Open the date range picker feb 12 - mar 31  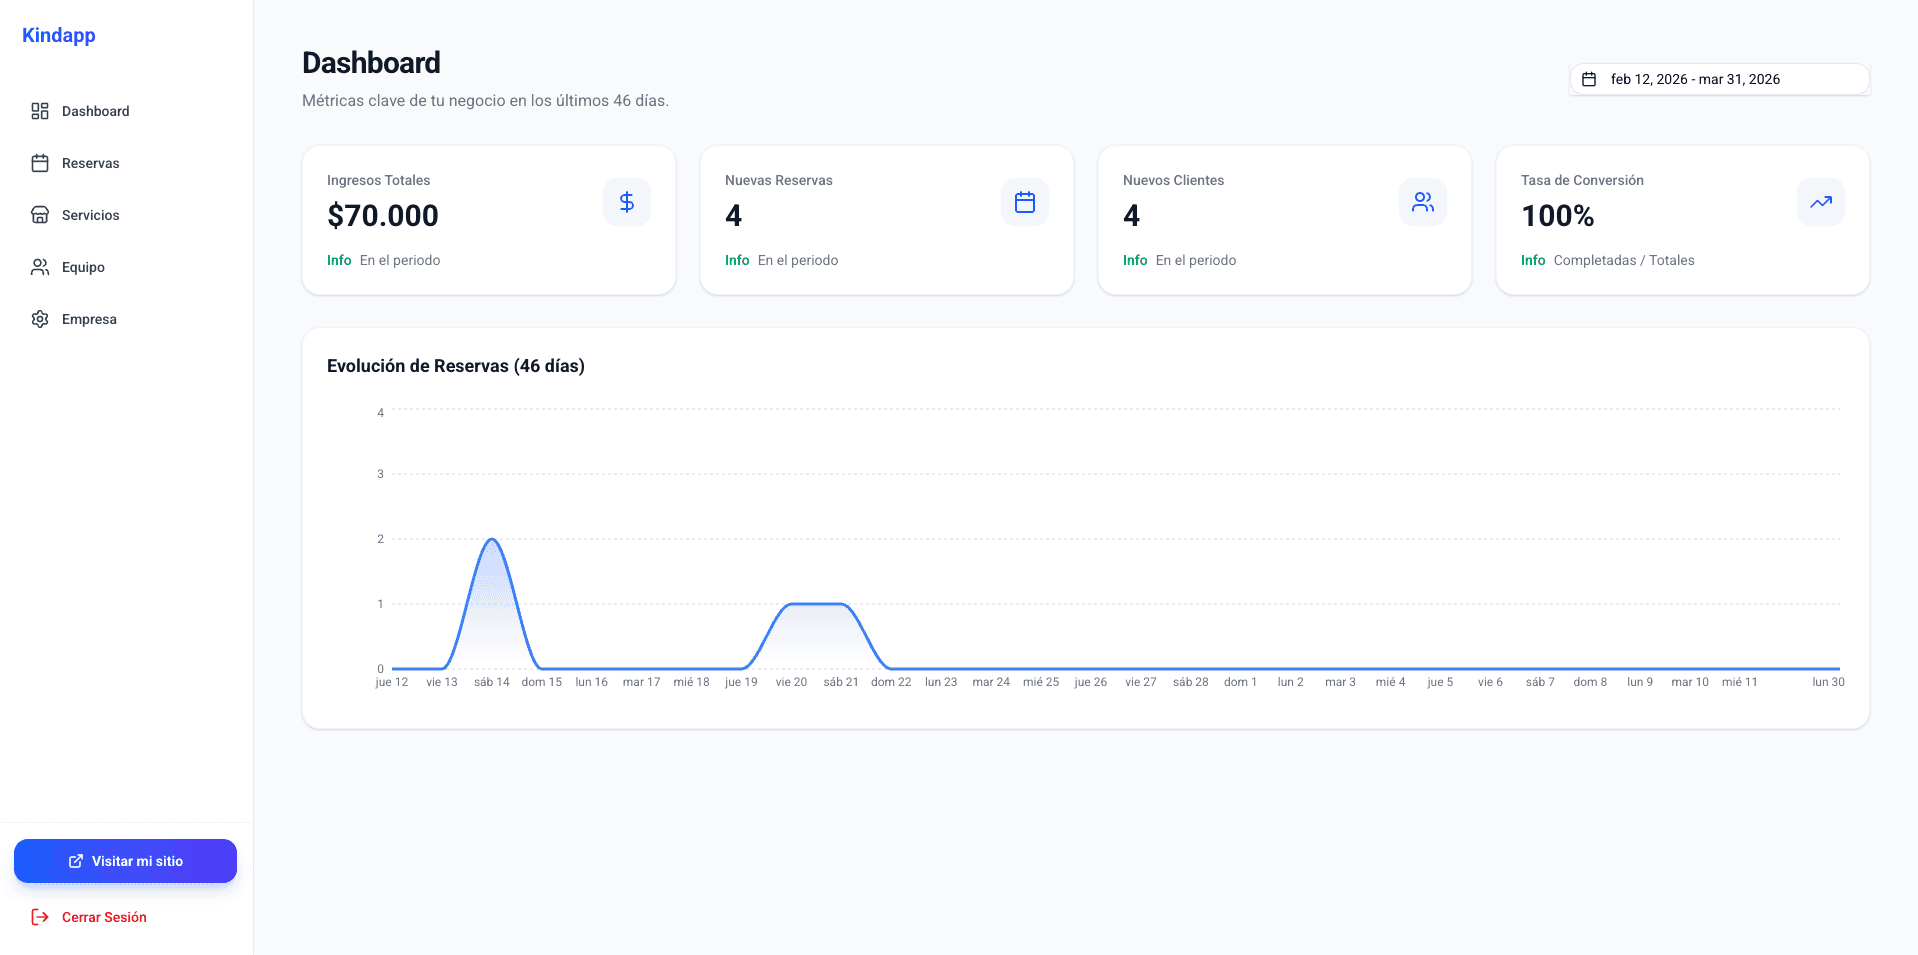(x=1719, y=79)
